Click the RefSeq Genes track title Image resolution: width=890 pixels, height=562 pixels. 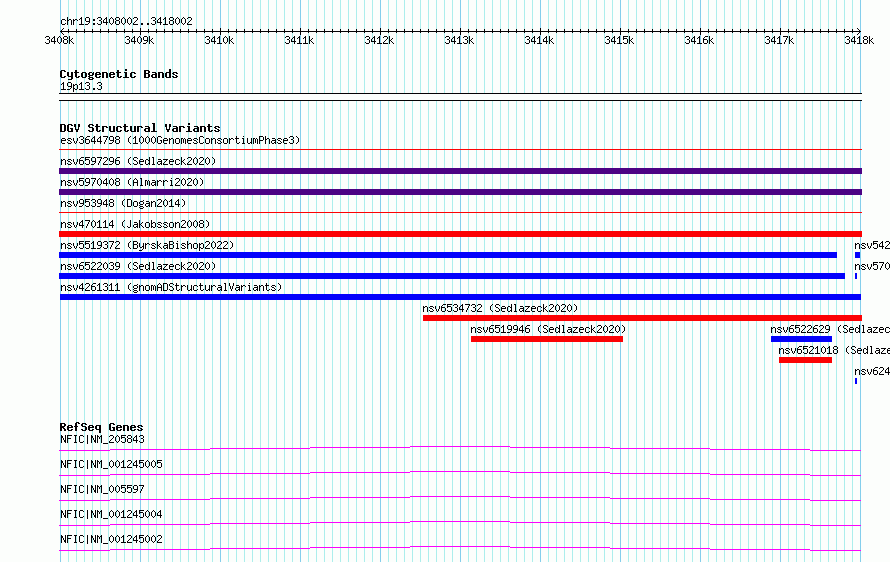point(101,427)
